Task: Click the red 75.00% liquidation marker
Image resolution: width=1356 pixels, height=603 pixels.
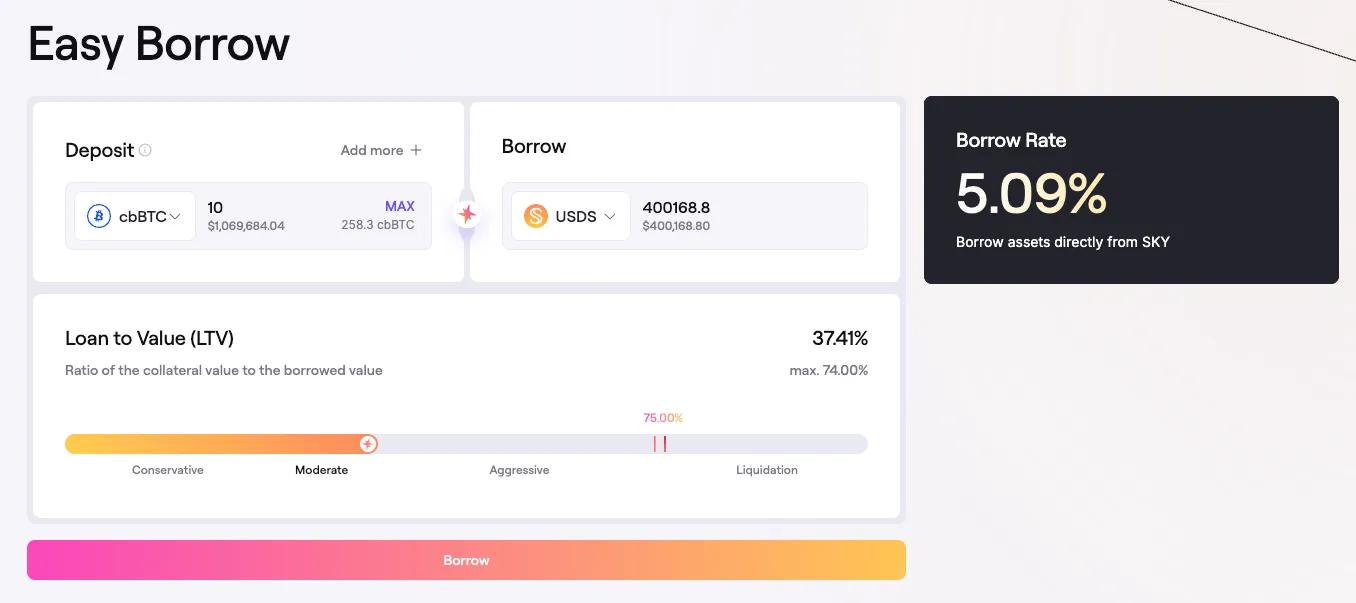Action: (660, 444)
